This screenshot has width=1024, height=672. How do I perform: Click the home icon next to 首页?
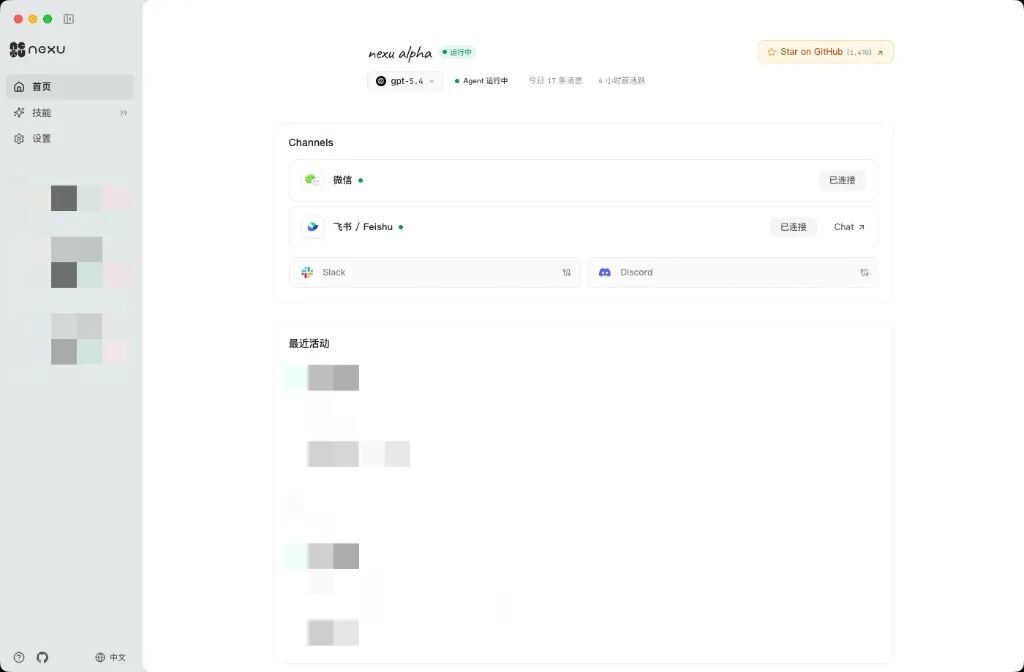click(x=19, y=86)
